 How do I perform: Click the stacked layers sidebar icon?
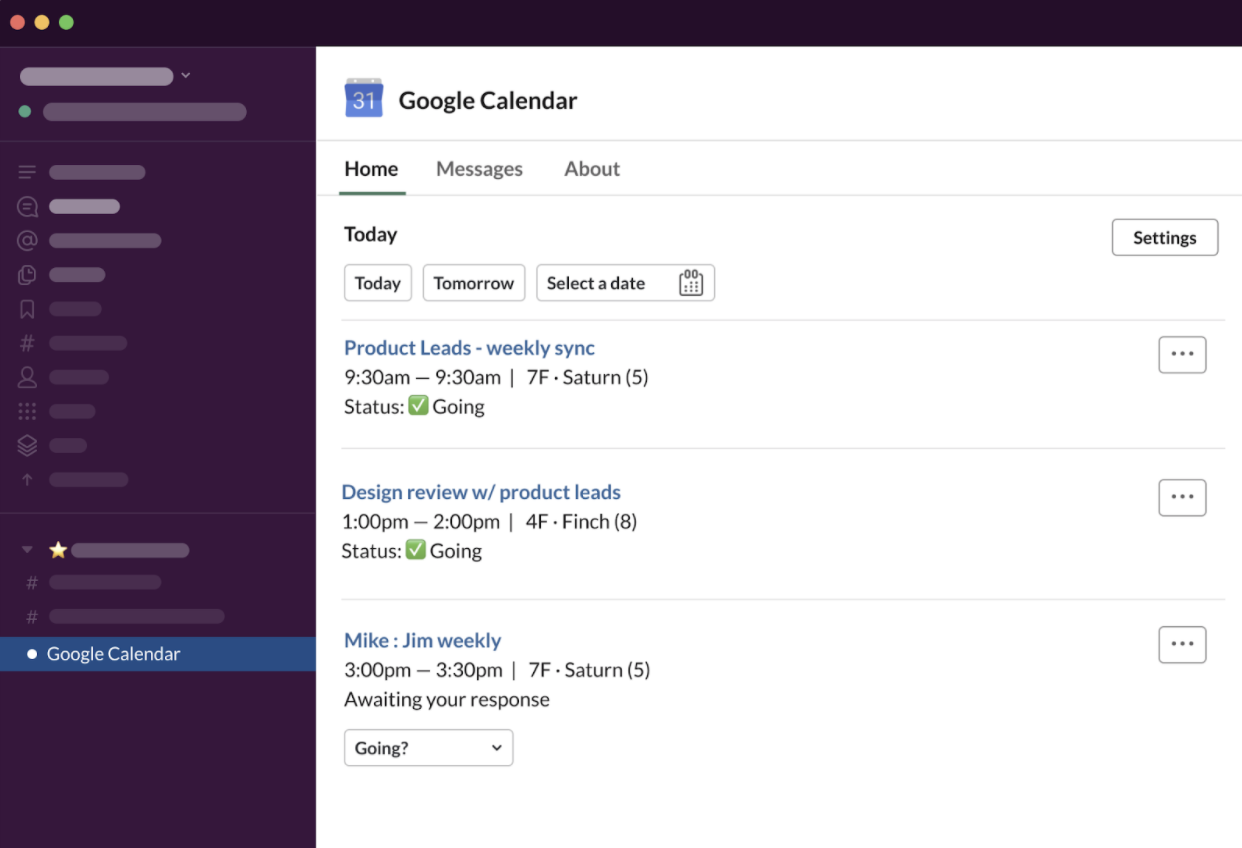[27, 445]
